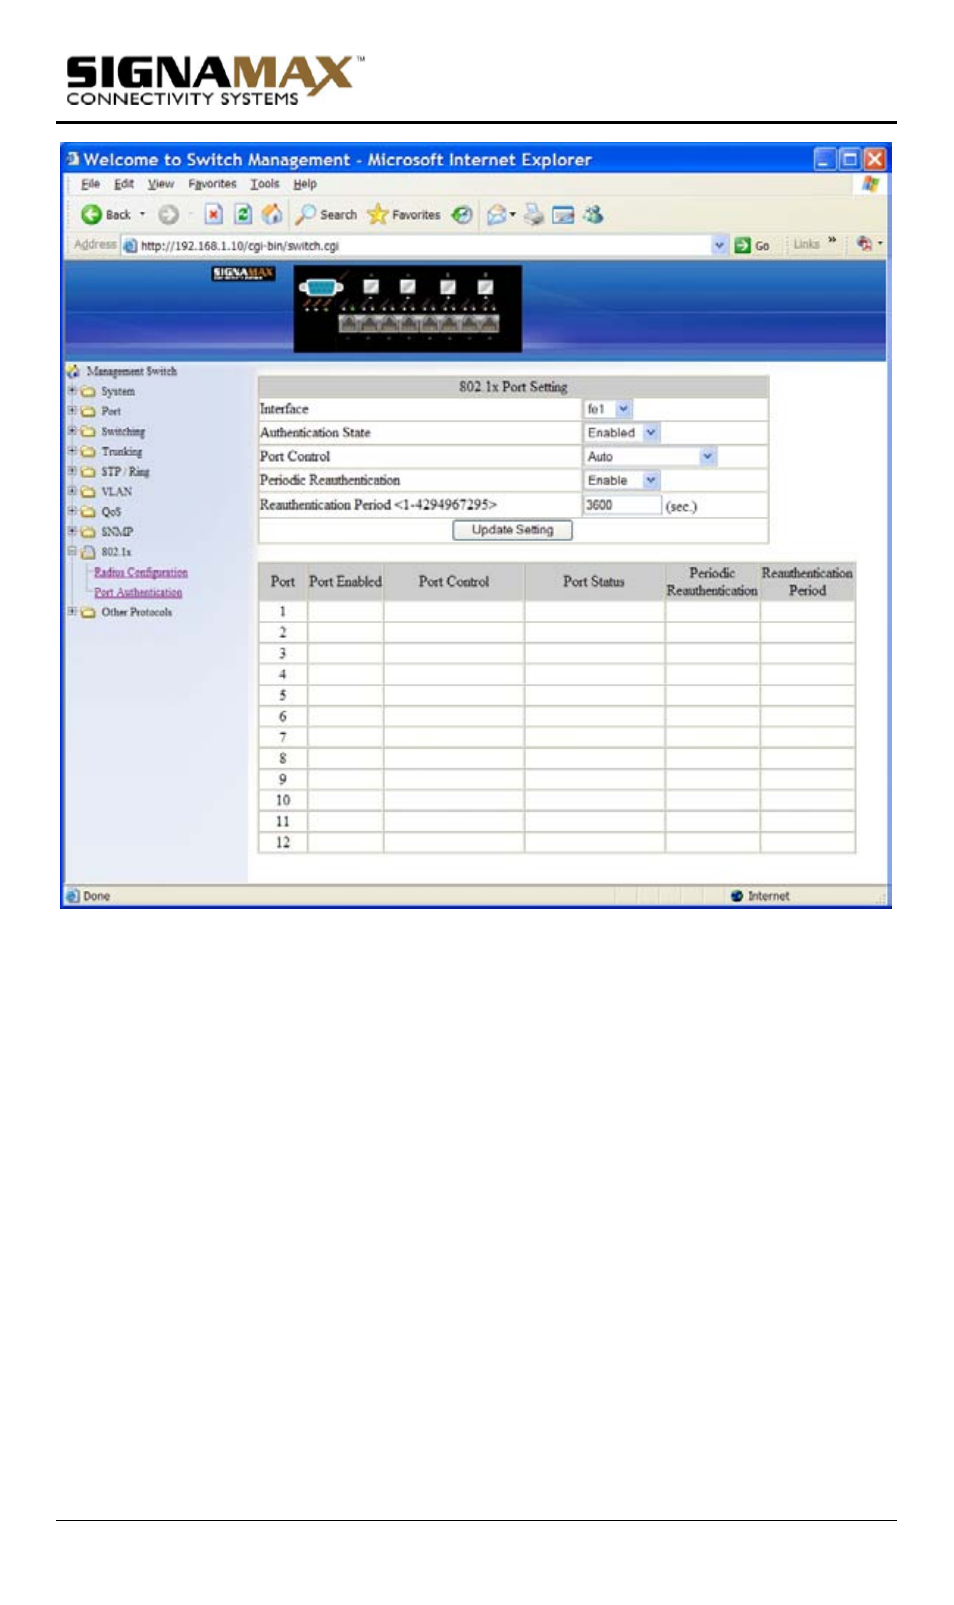Click the Port Control column header

point(454,582)
